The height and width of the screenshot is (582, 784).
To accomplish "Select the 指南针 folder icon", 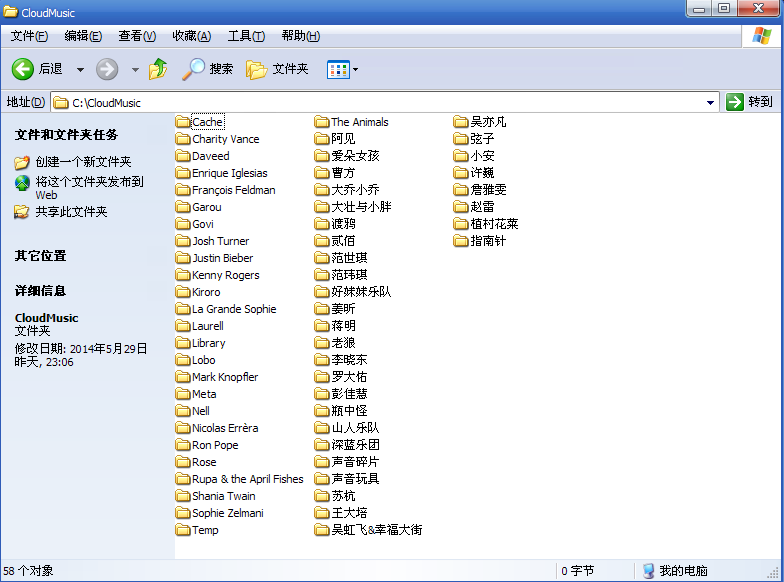I will pos(461,241).
